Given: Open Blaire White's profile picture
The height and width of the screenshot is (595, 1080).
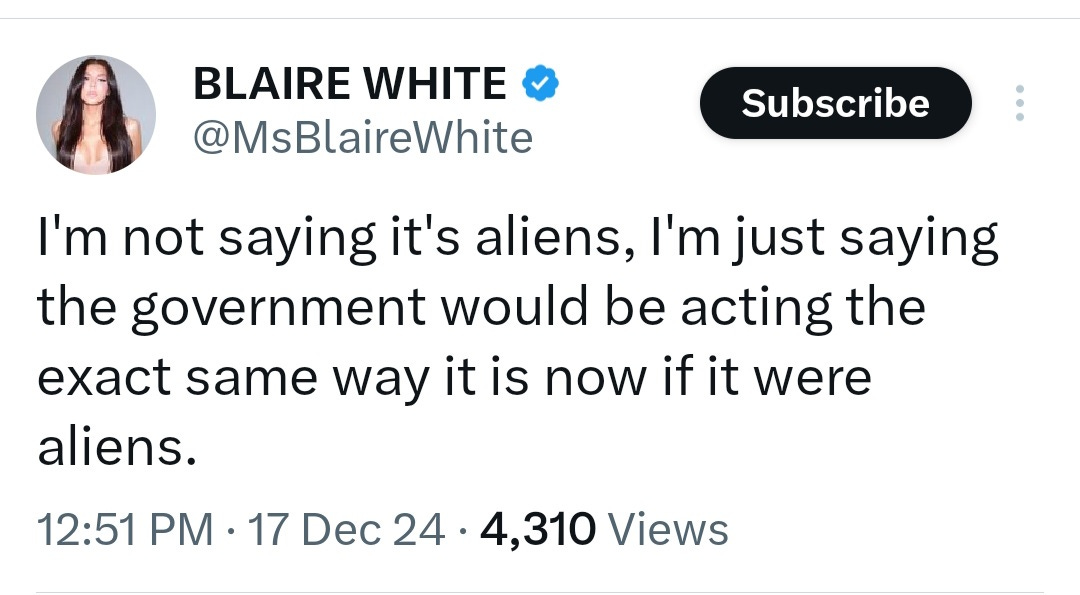Looking at the screenshot, I should (96, 114).
